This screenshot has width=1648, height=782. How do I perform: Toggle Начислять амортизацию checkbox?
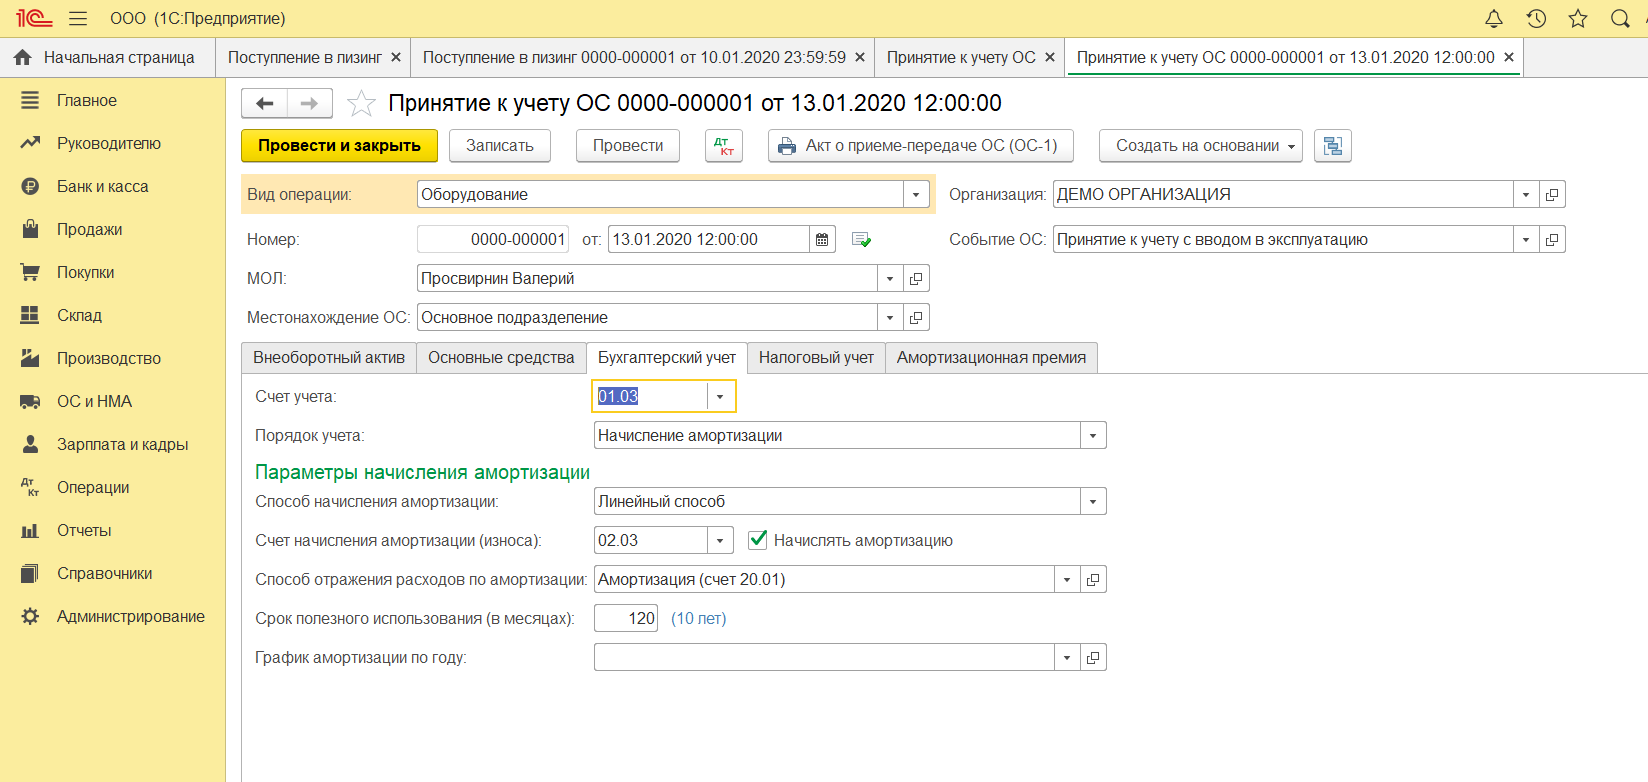tap(758, 540)
